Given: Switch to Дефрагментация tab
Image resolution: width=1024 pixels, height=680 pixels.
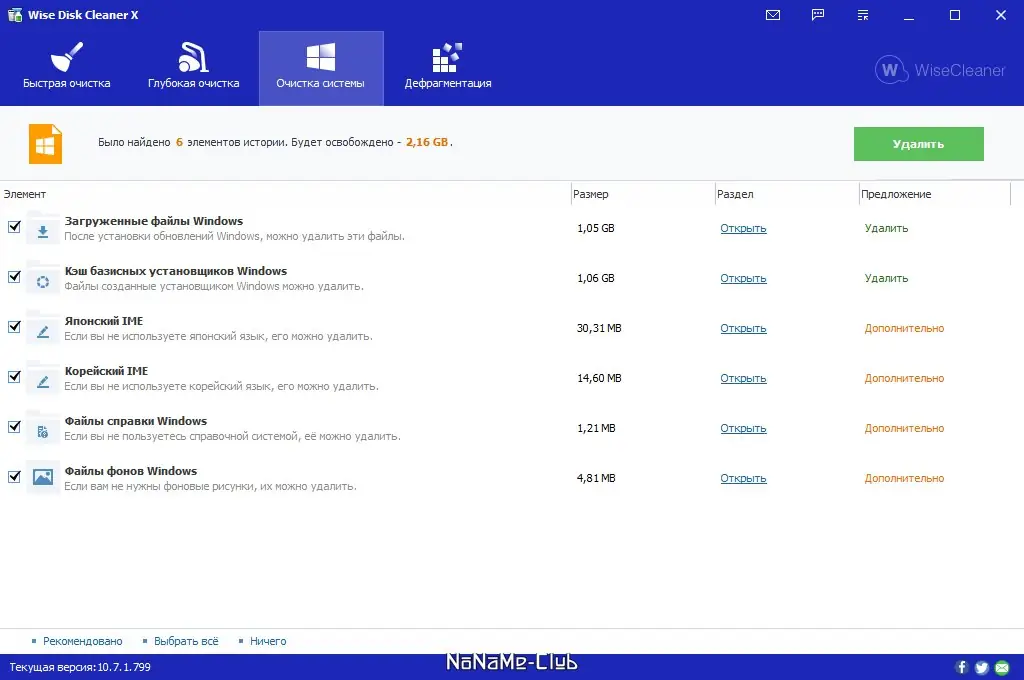Looking at the screenshot, I should click(448, 68).
